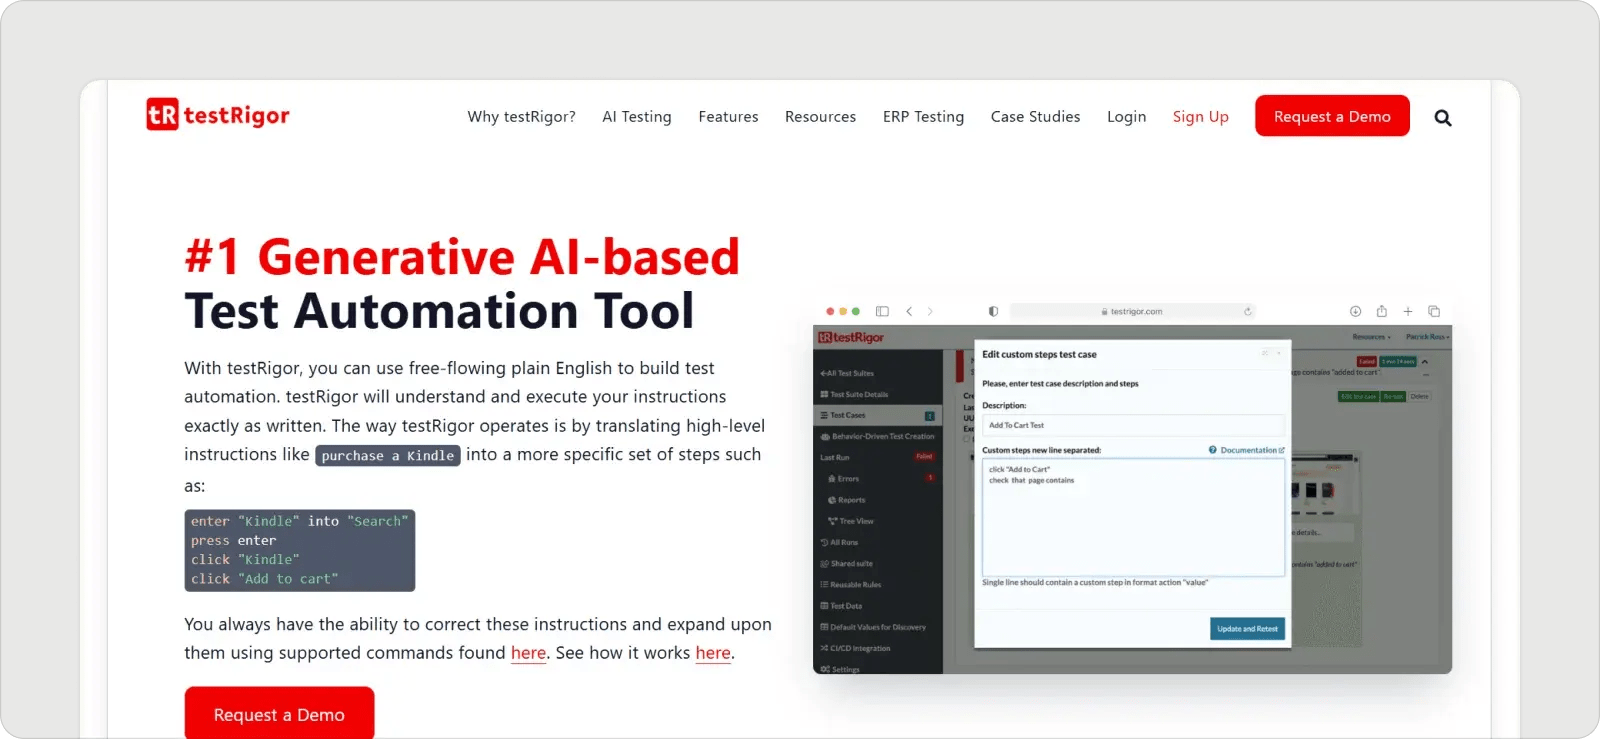This screenshot has width=1600, height=739.
Task: Open the Documentation link in the dialog
Action: click(1247, 450)
